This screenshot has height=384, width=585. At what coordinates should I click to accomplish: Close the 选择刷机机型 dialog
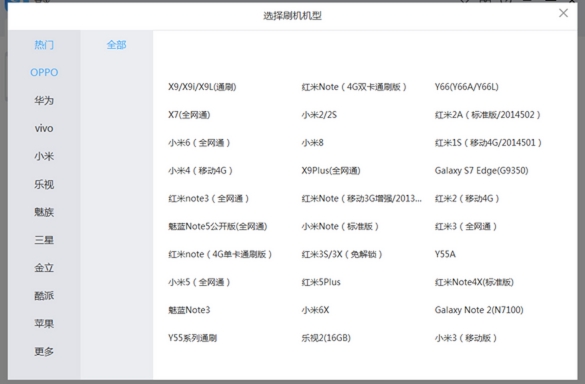(x=563, y=13)
